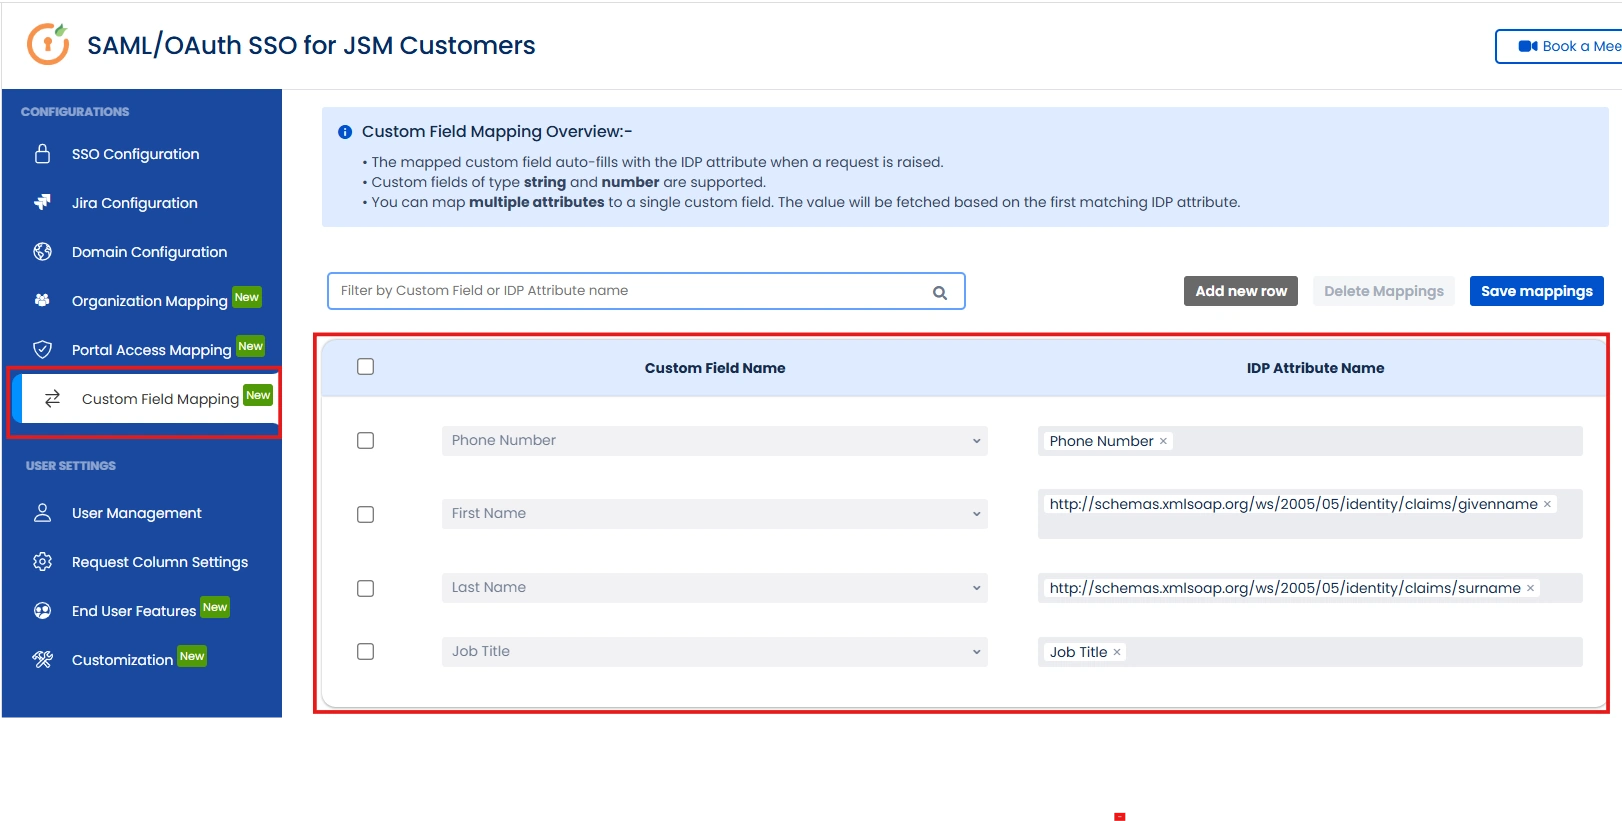This screenshot has height=822, width=1622.
Task: Select Portal Access Mapping in sidebar
Action: click(151, 350)
